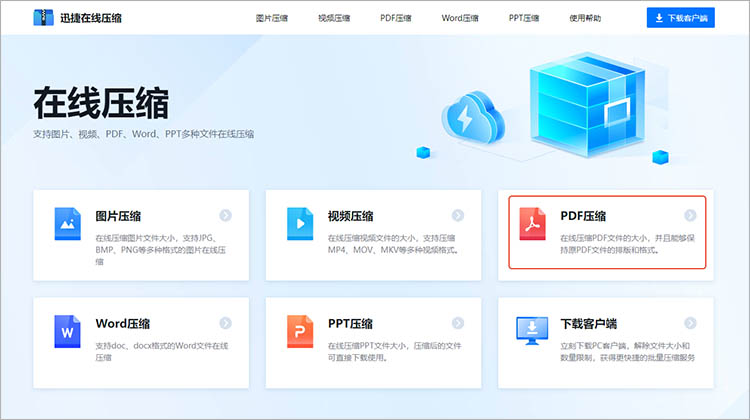Click the 下载客户端 monitor icon

point(532,331)
